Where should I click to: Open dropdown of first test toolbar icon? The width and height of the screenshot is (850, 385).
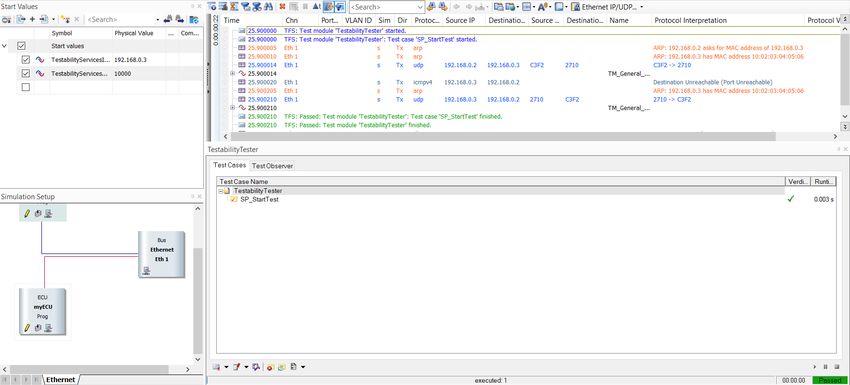pyautogui.click(x=226, y=367)
